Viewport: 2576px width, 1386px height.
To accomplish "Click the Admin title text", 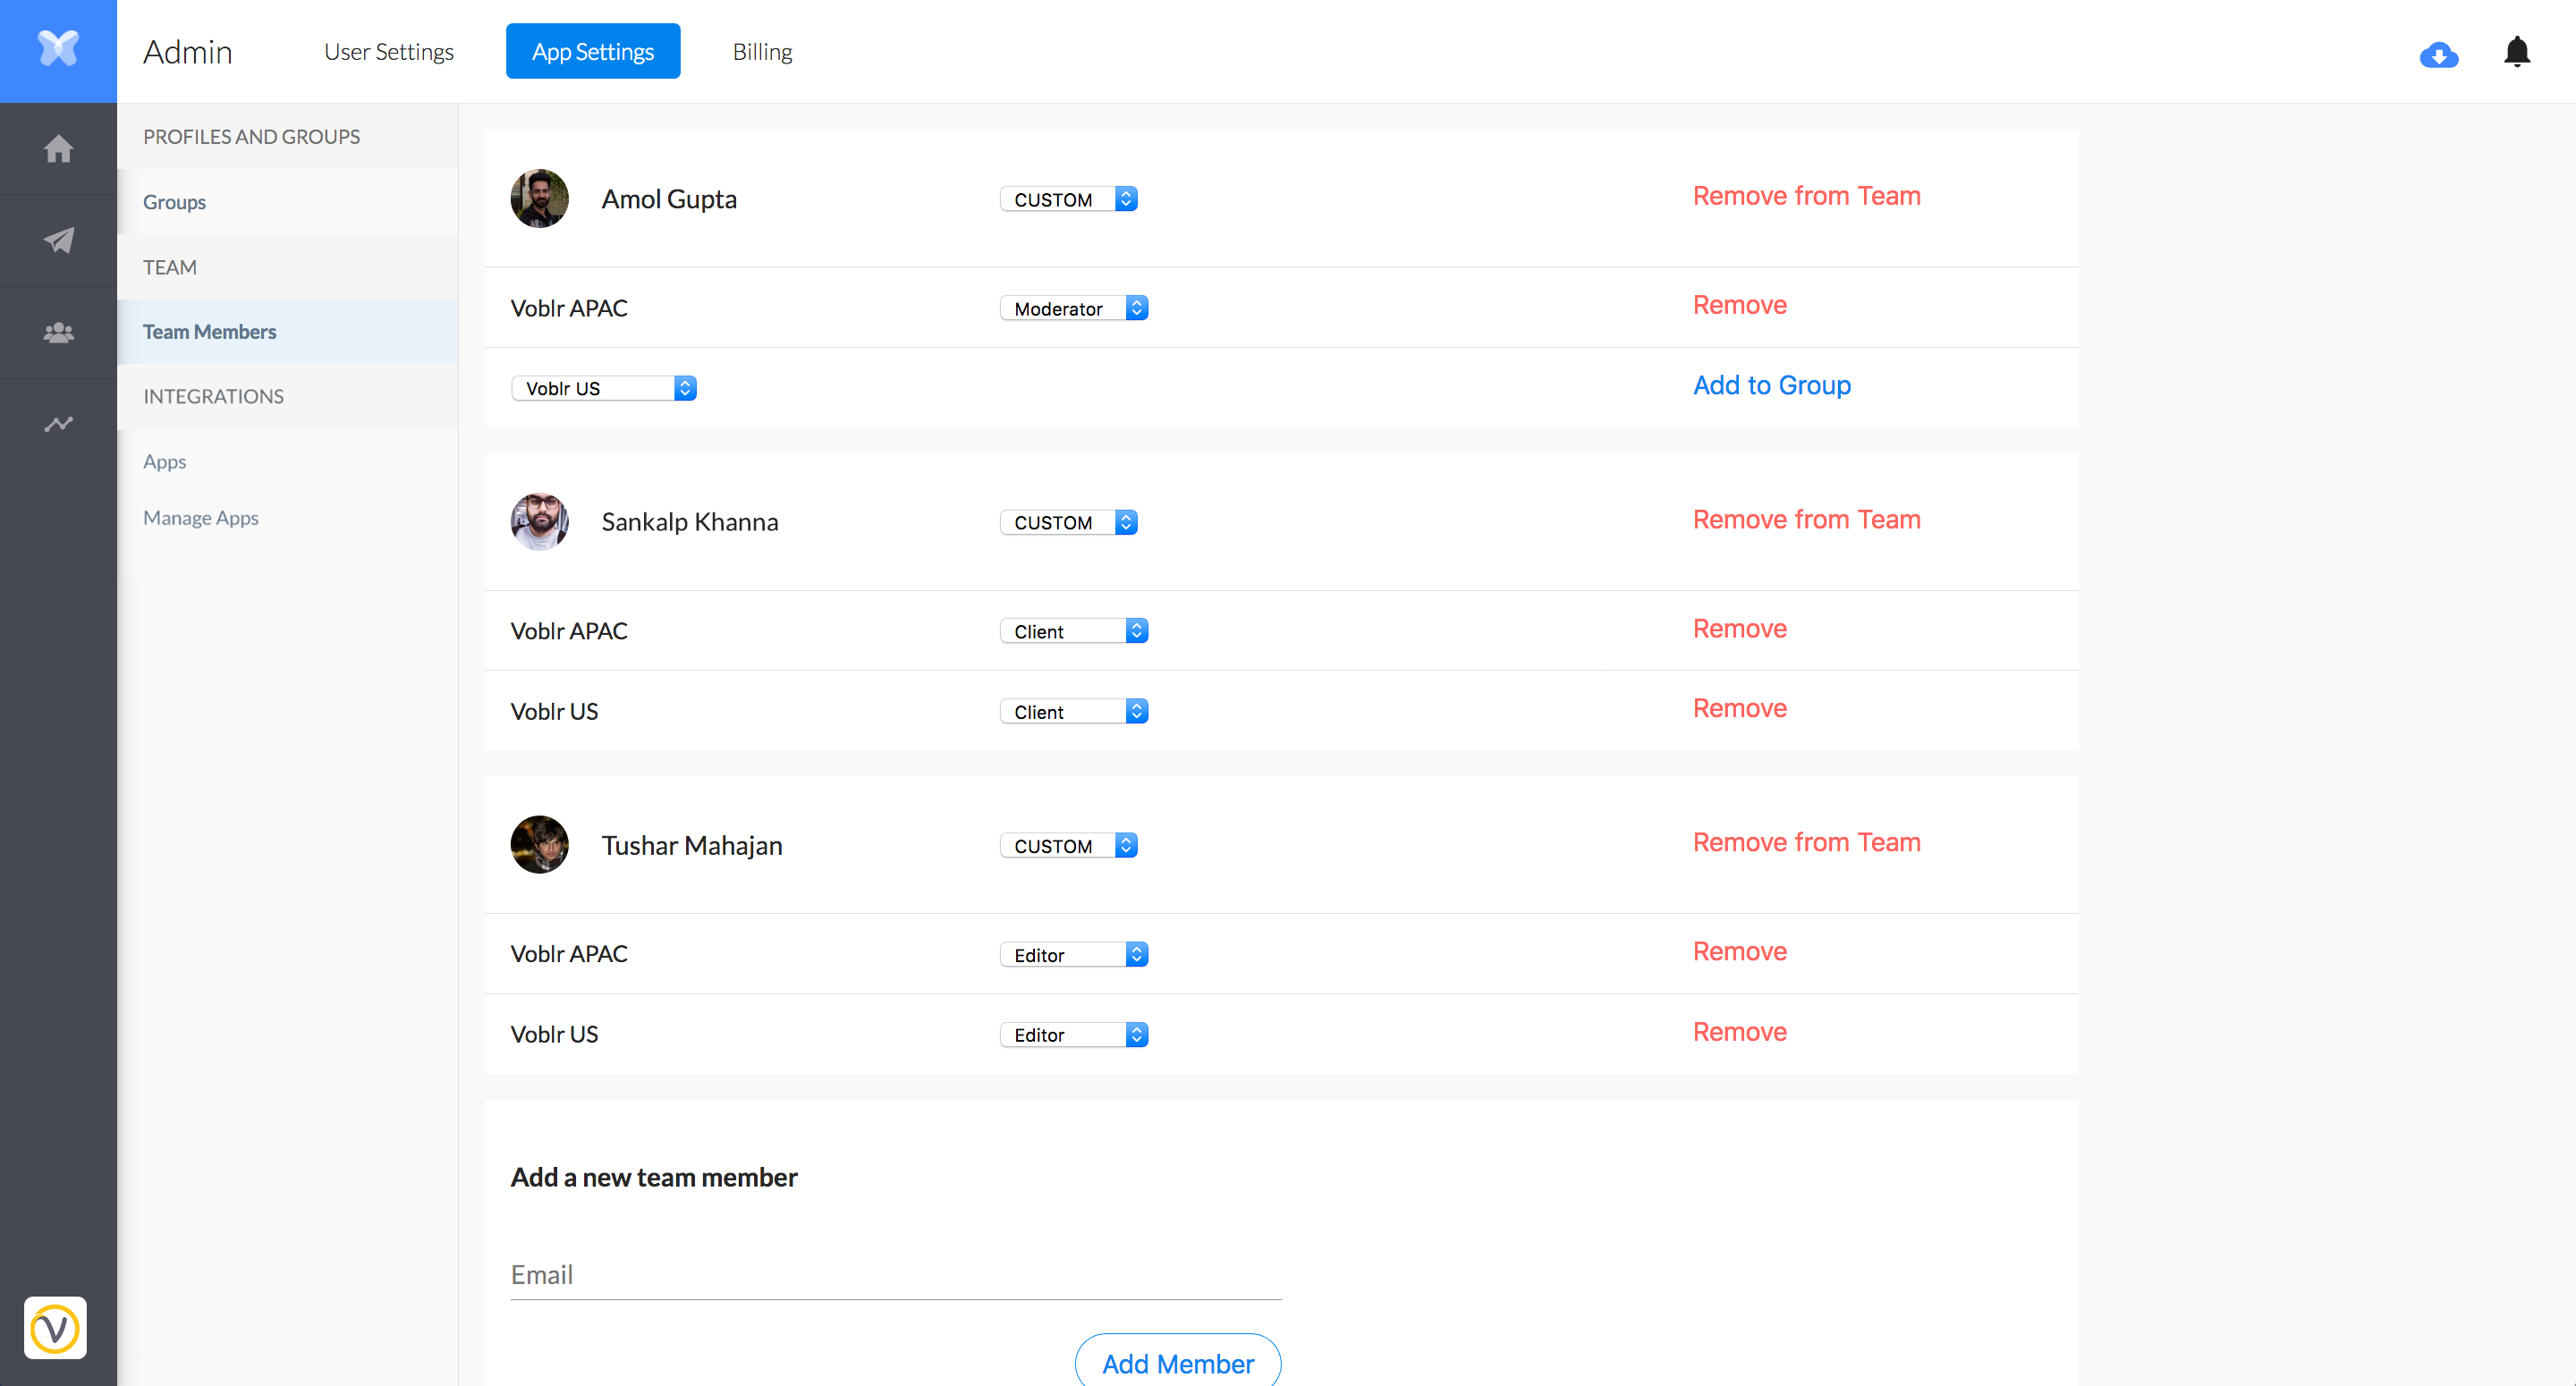I will [x=187, y=51].
